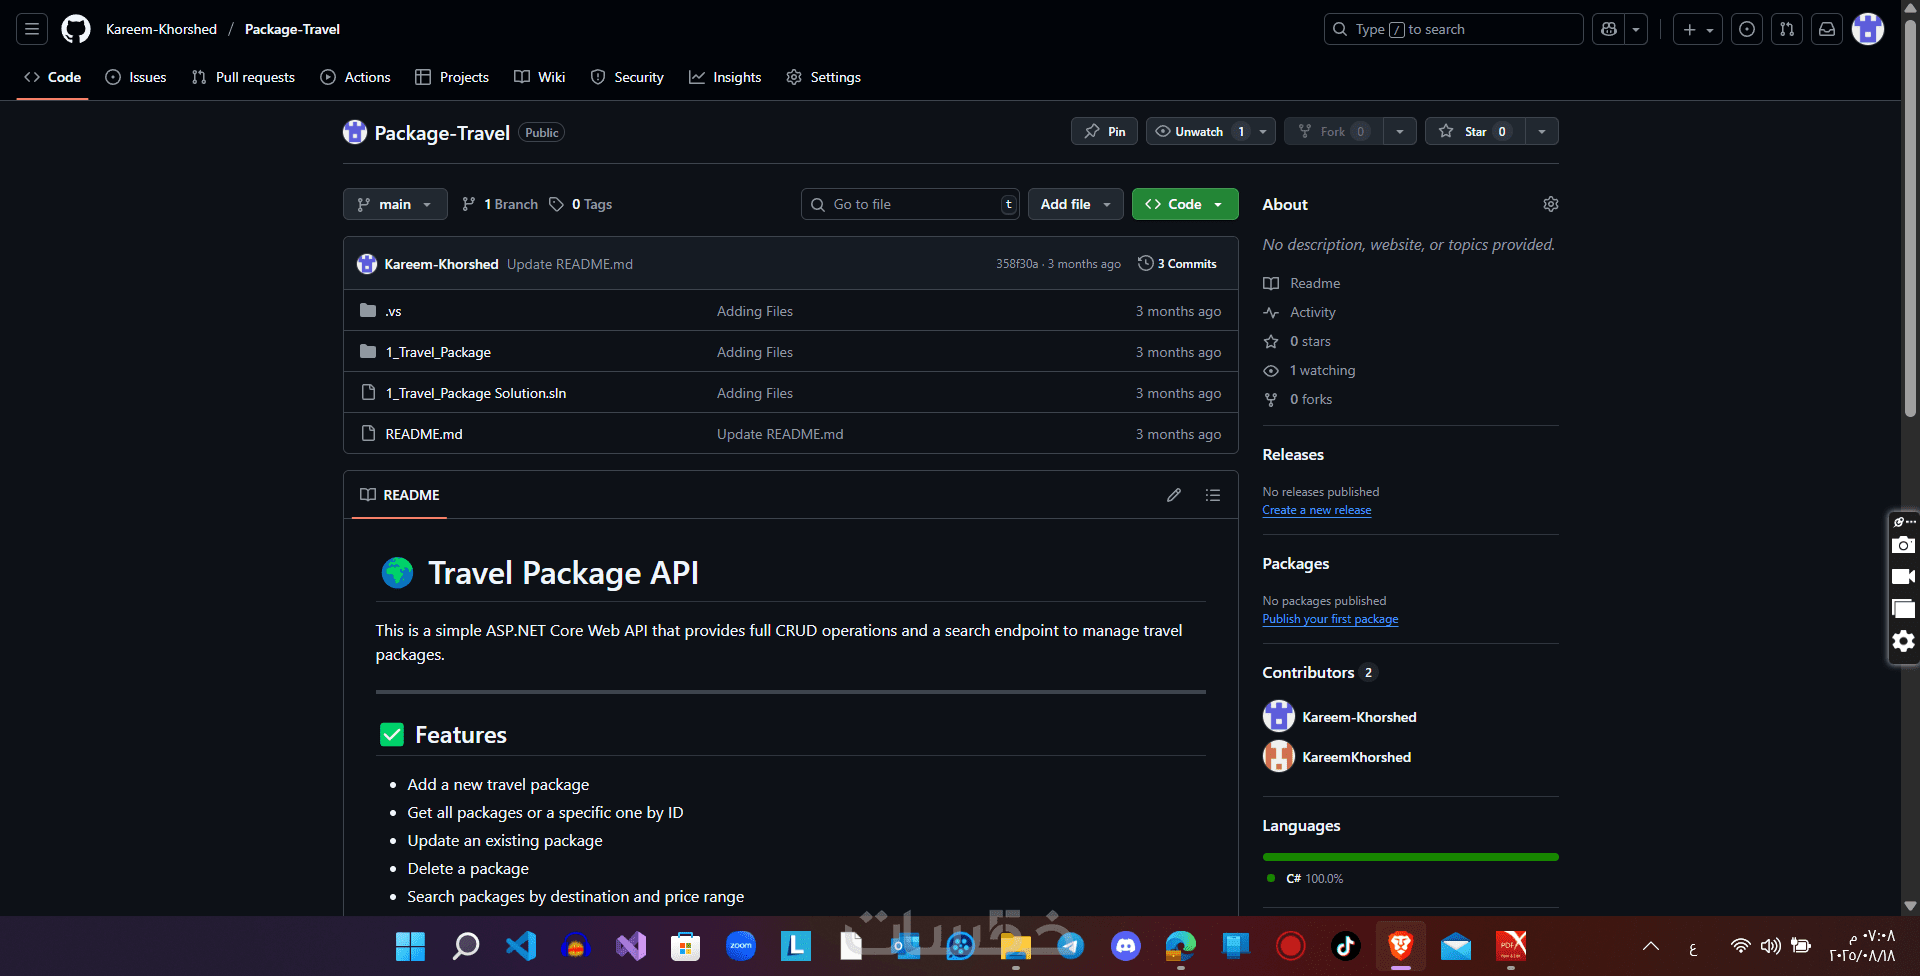The height and width of the screenshot is (976, 1920).
Task: Open Visual Studio Code from the taskbar
Action: click(x=521, y=946)
